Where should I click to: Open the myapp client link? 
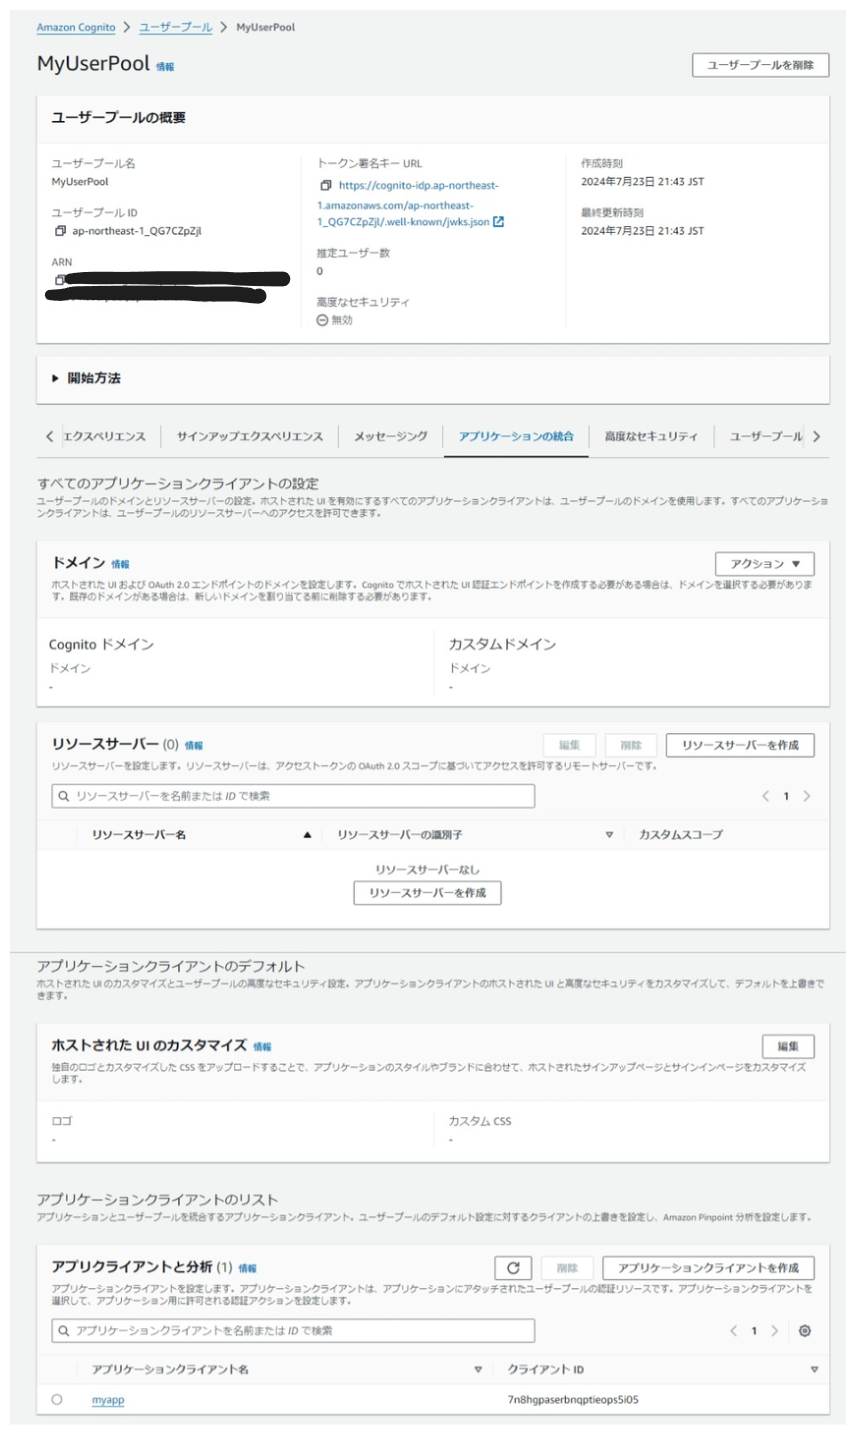pyautogui.click(x=108, y=1400)
